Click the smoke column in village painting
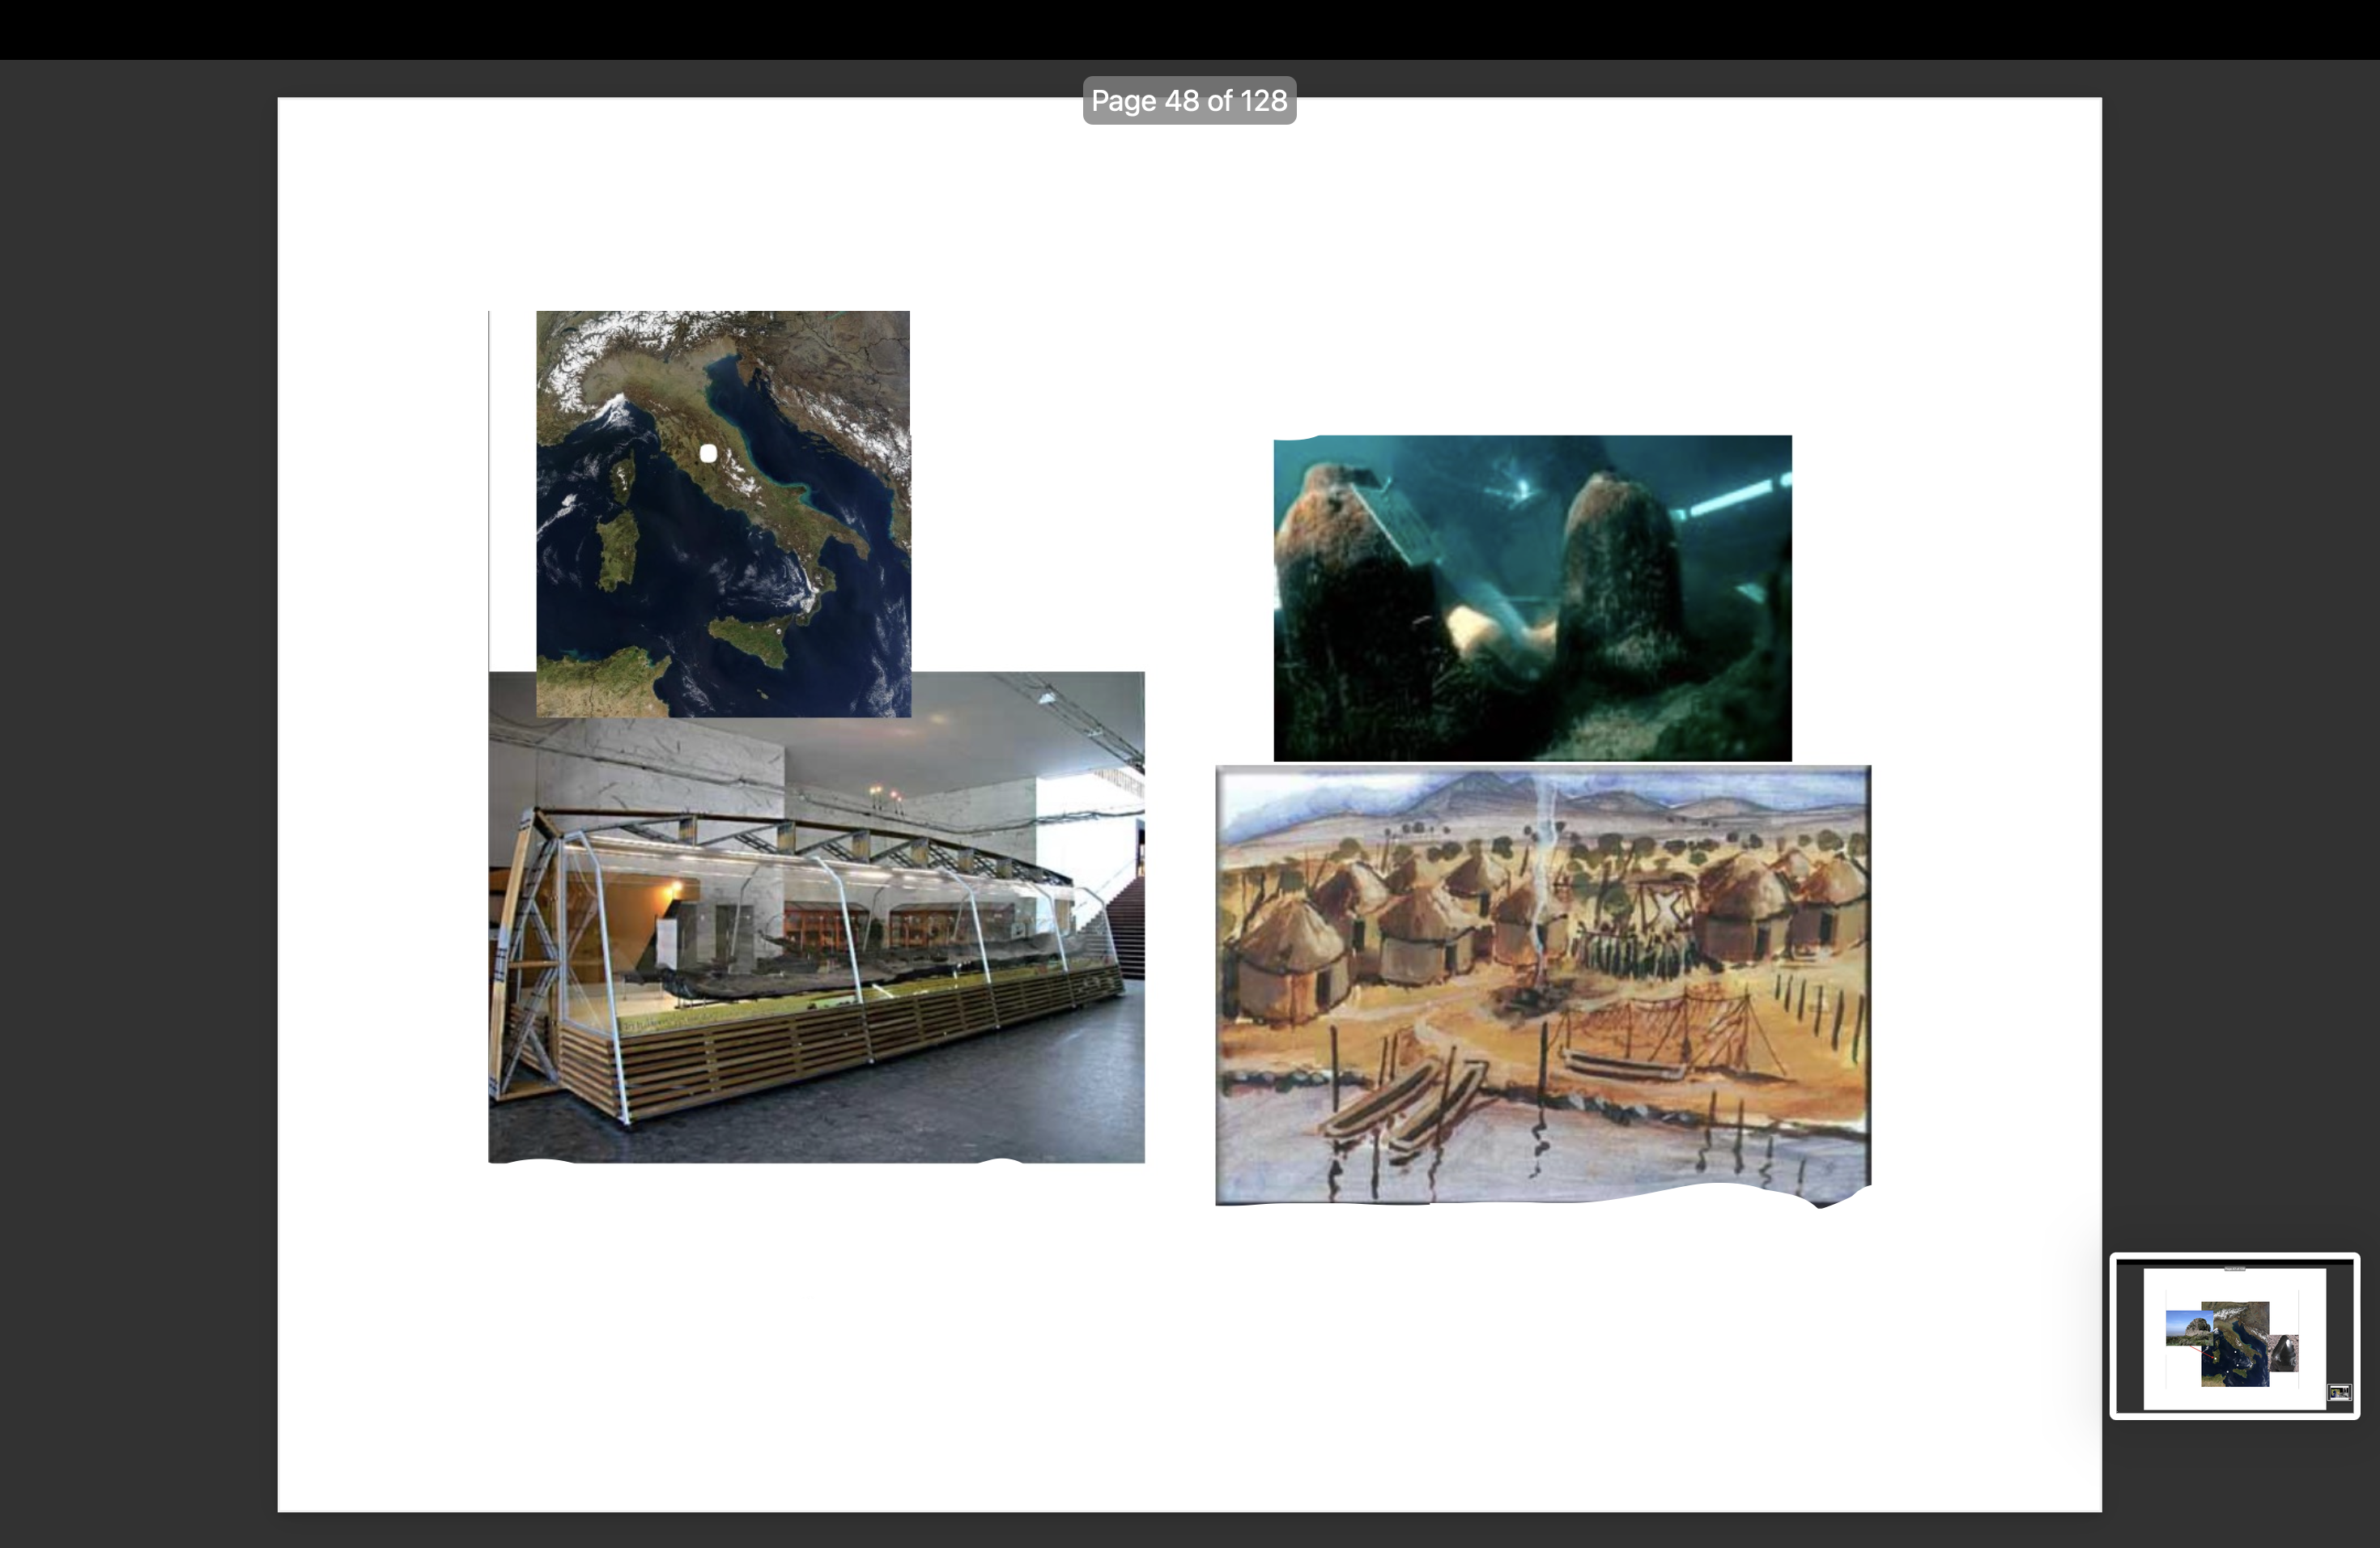This screenshot has height=1548, width=2380. pyautogui.click(x=1545, y=850)
